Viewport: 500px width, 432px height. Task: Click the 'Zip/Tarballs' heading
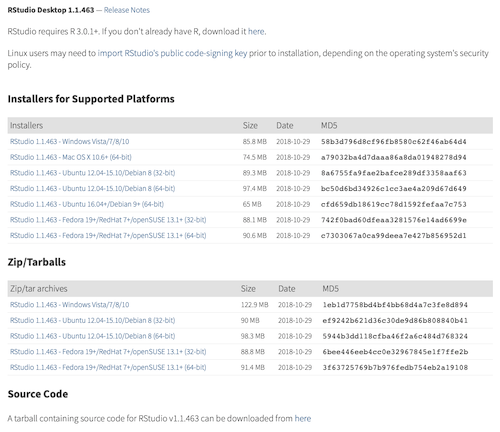[x=37, y=262]
